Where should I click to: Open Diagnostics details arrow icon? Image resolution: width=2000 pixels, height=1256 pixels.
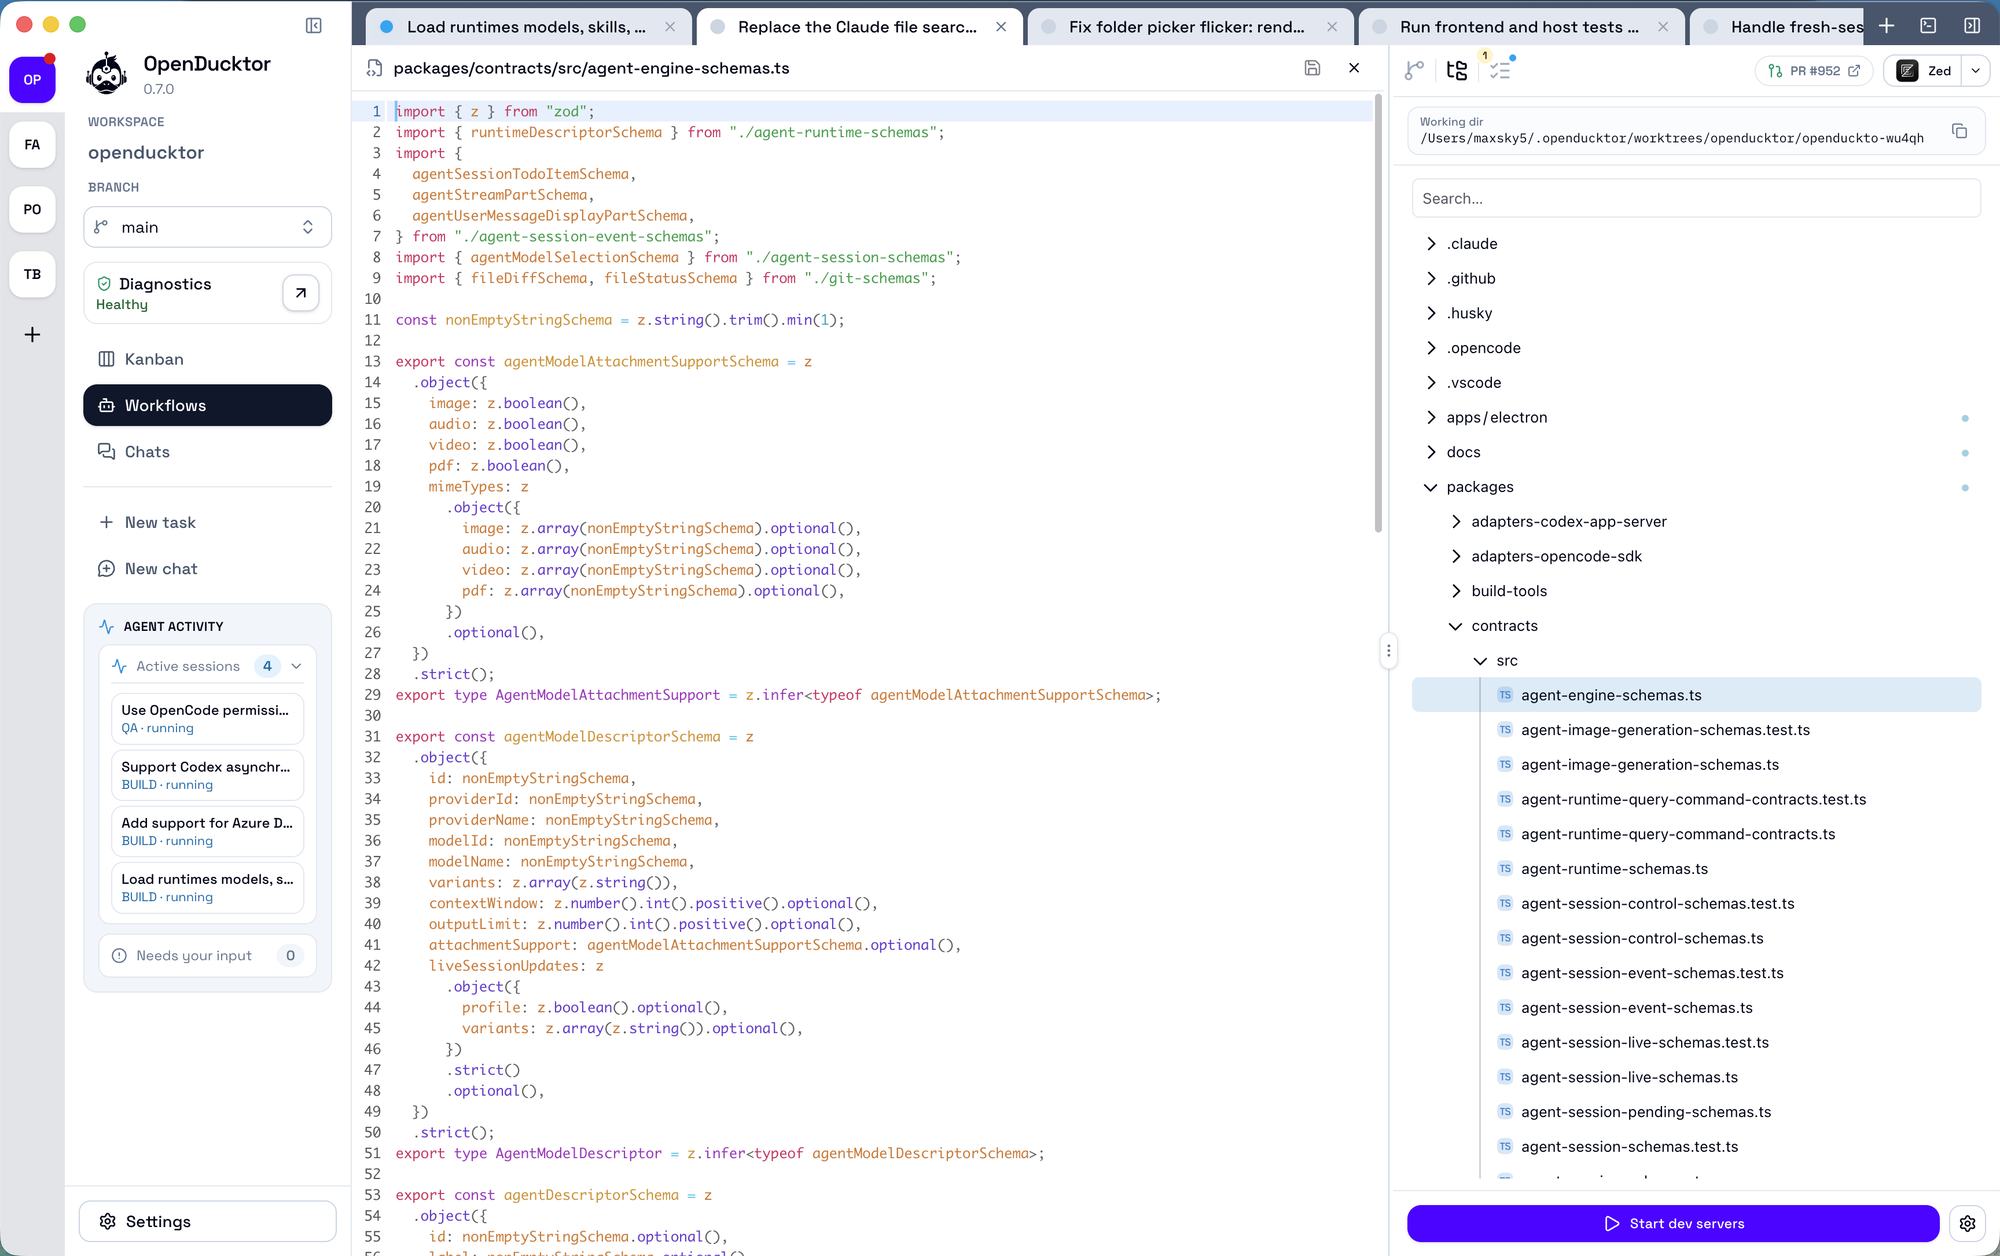(300, 293)
